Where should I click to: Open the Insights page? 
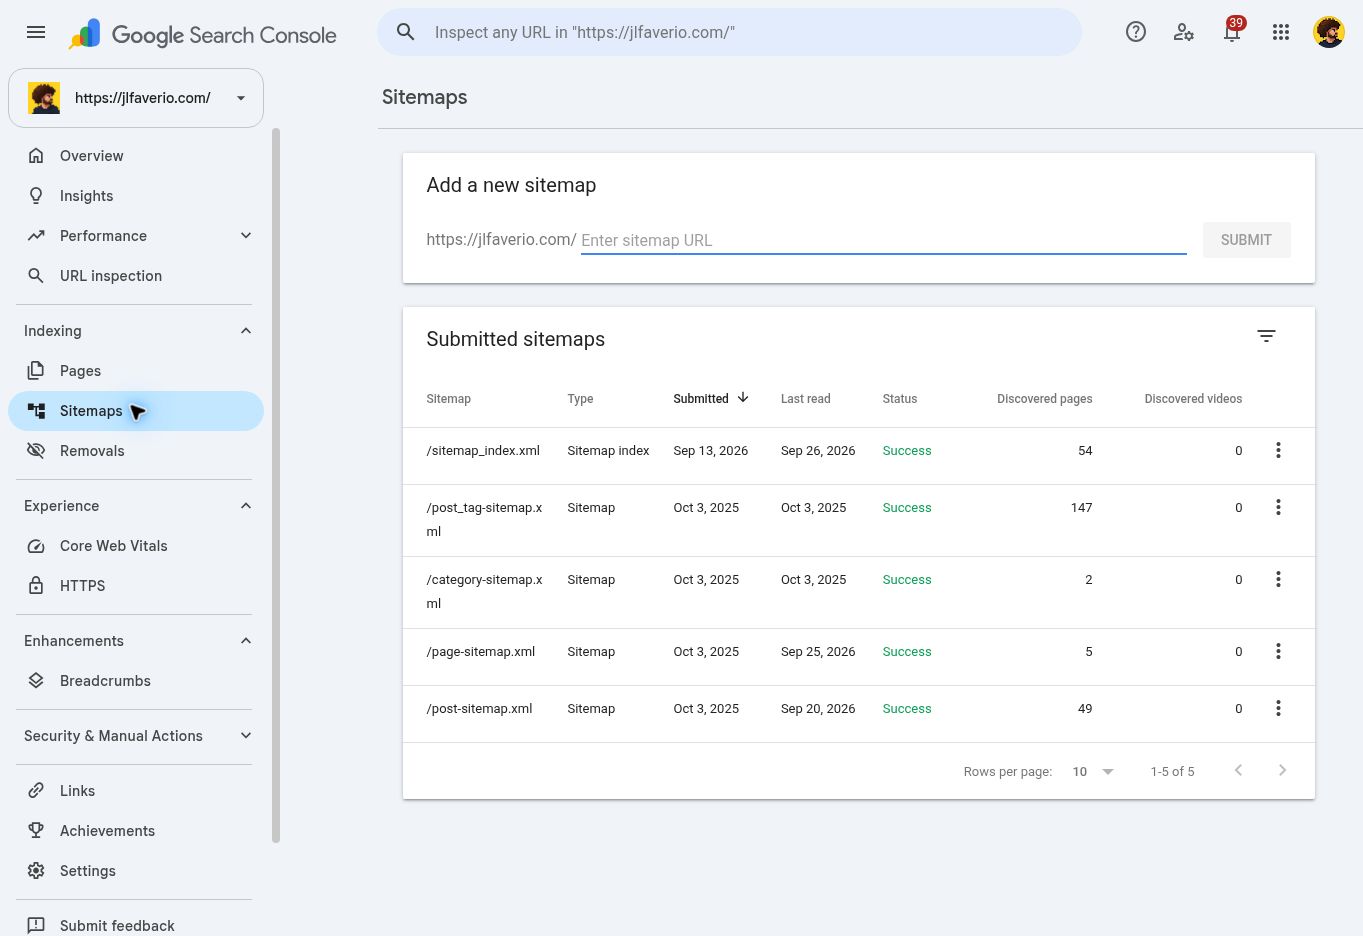pyautogui.click(x=136, y=196)
